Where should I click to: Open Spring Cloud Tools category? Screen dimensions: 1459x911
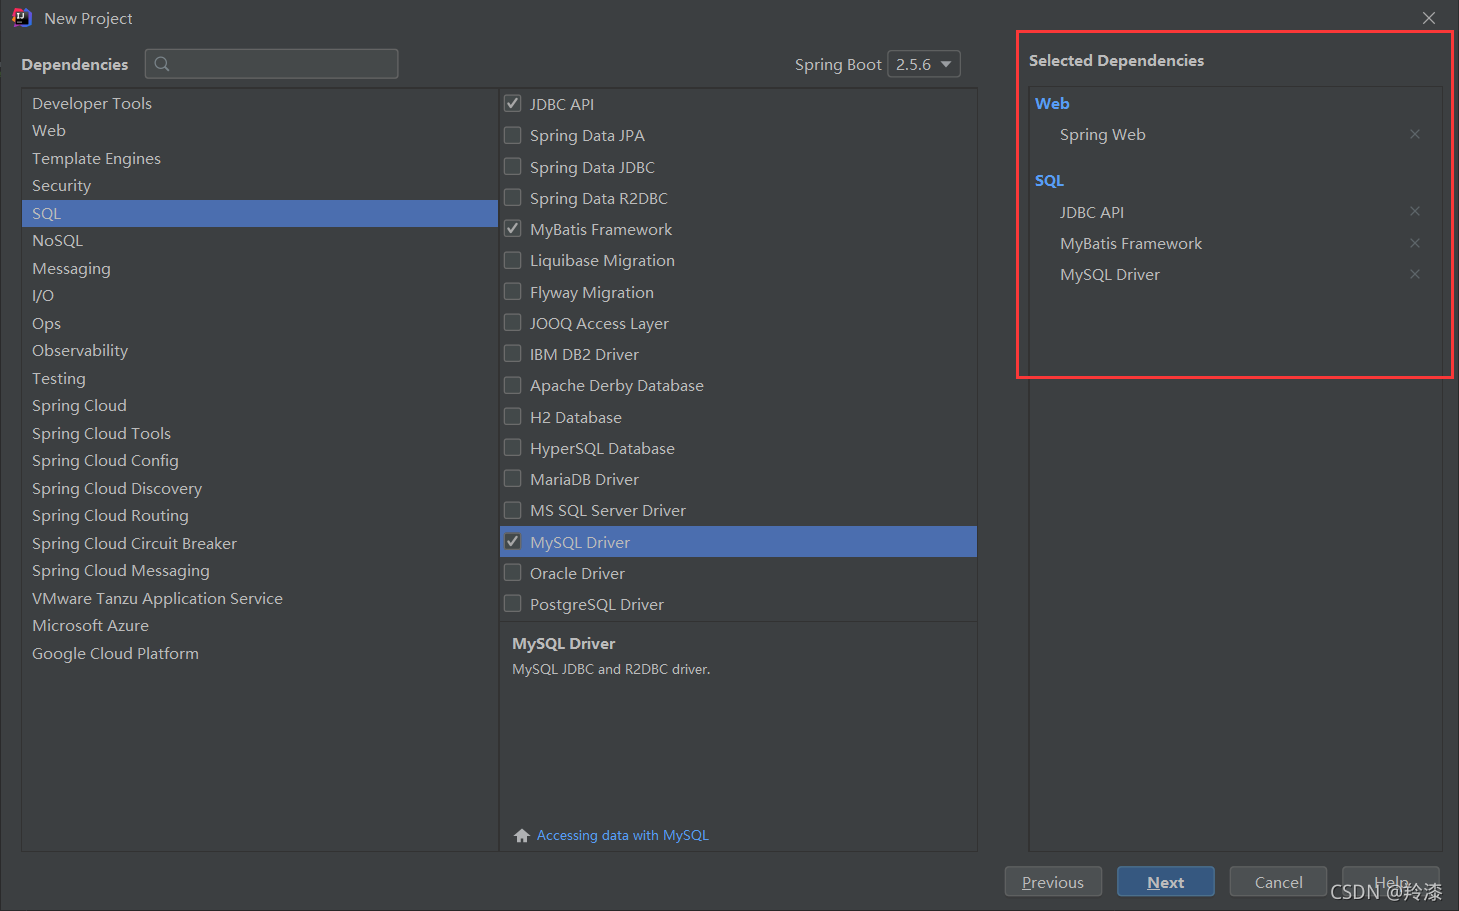[x=260, y=433]
